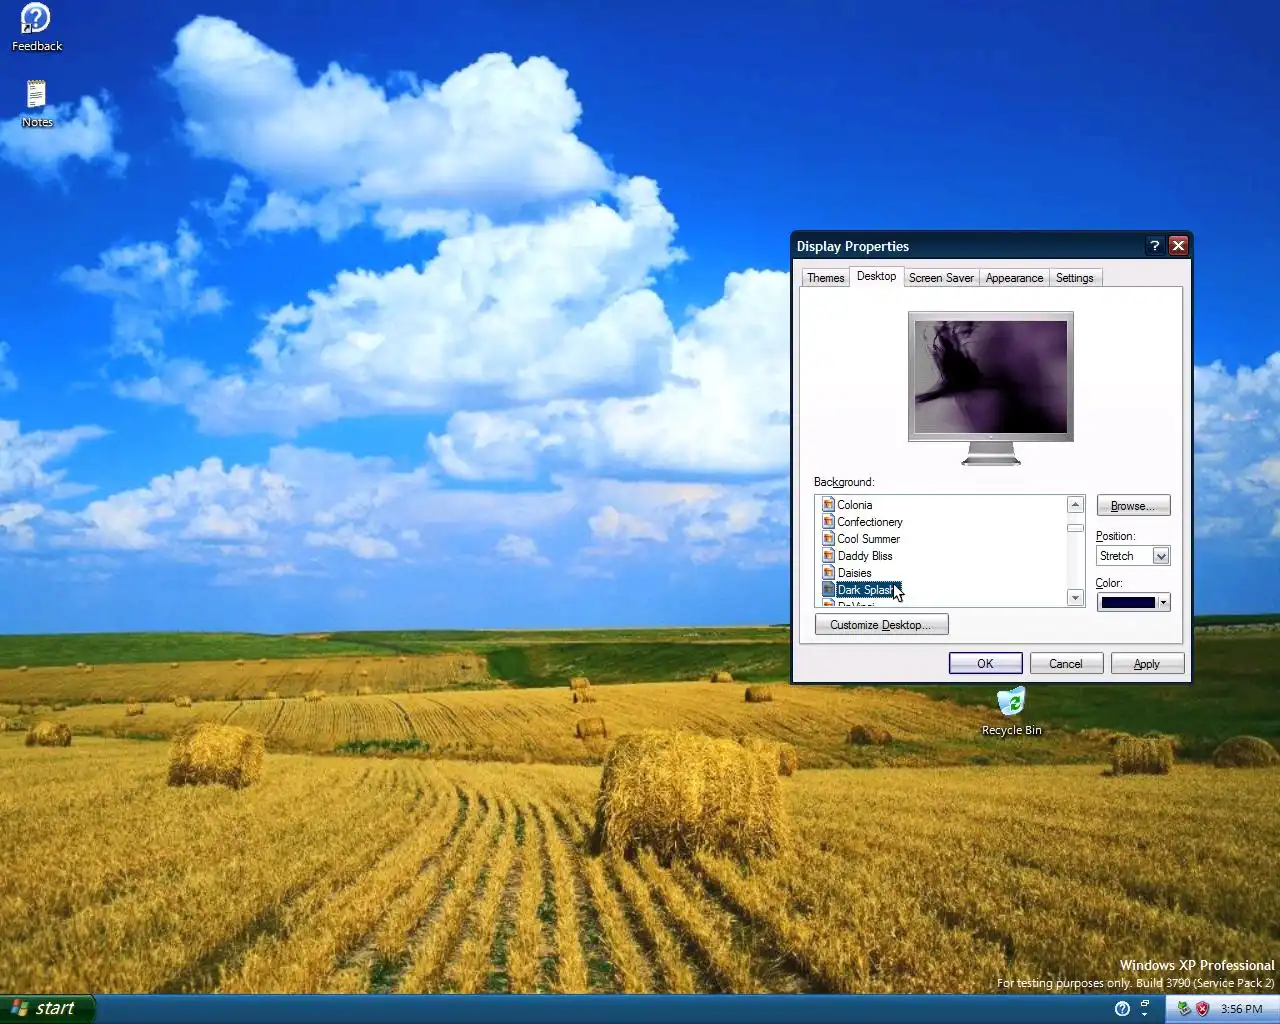Click the taskbar help question mark icon
This screenshot has width=1280, height=1024.
[x=1122, y=1009]
